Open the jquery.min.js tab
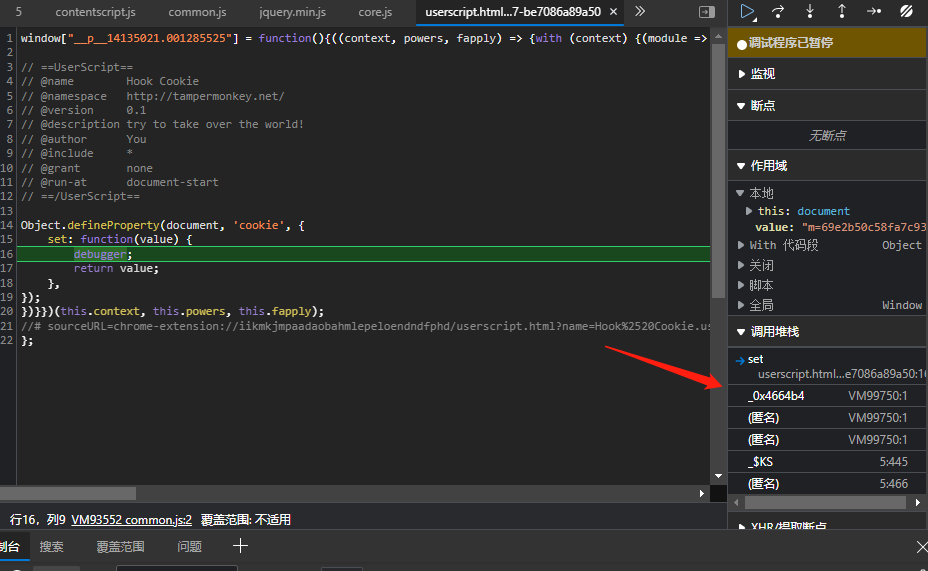Image resolution: width=928 pixels, height=571 pixels. coord(292,12)
